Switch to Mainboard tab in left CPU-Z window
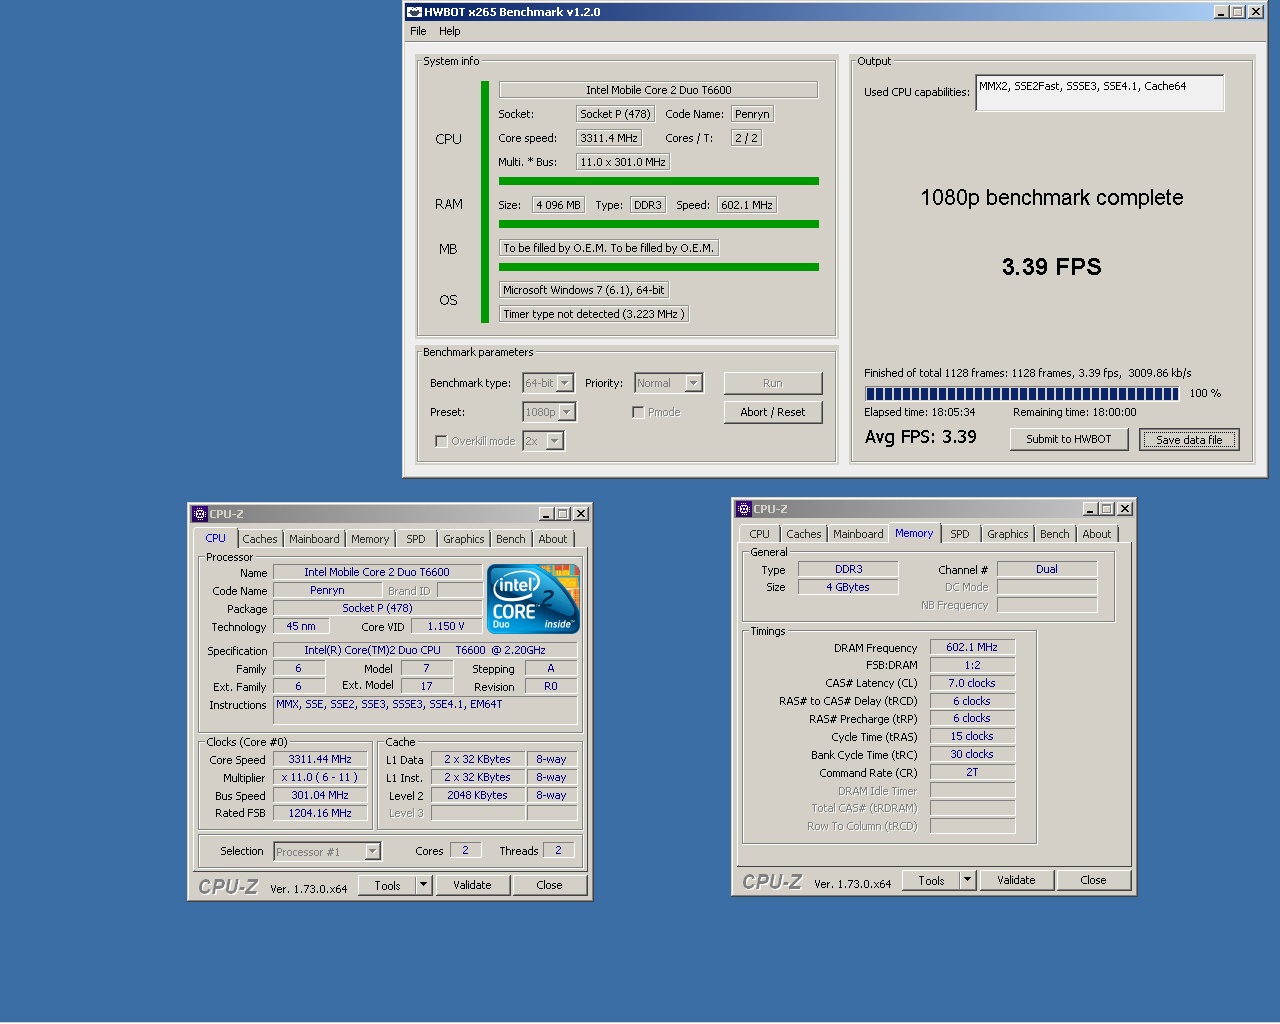 314,539
